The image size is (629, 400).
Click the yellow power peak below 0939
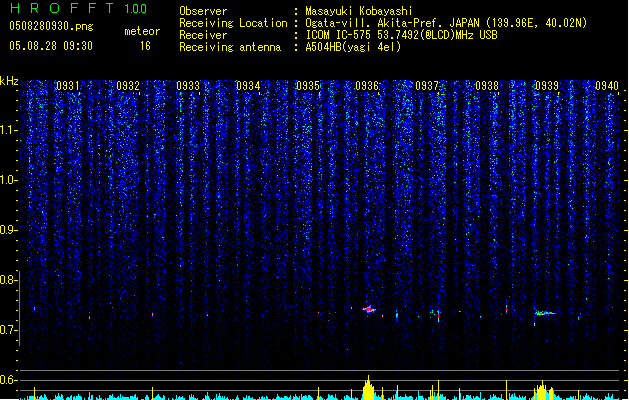[x=542, y=390]
